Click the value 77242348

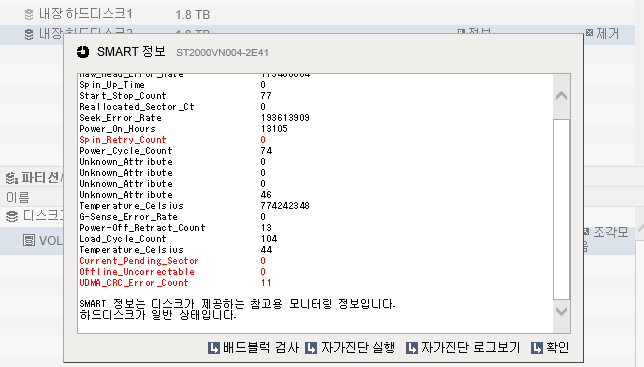tap(285, 206)
